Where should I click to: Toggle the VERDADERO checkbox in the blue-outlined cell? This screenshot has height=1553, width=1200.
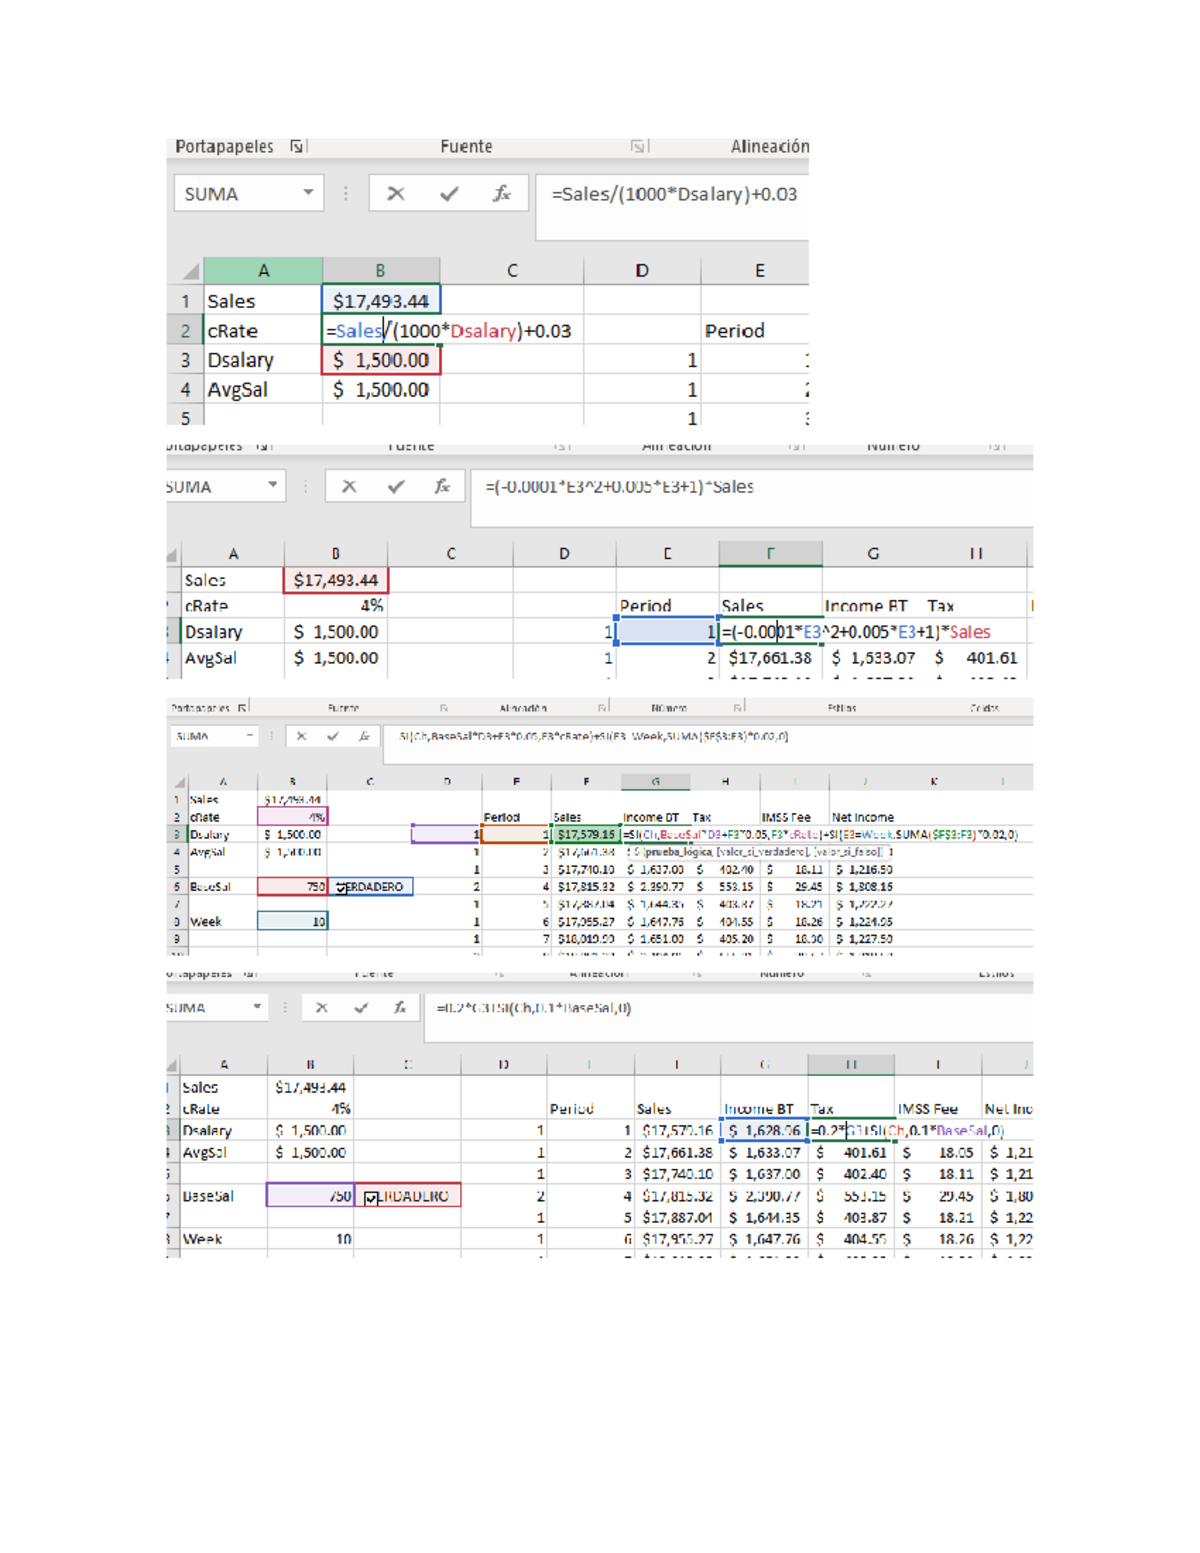coord(342,887)
